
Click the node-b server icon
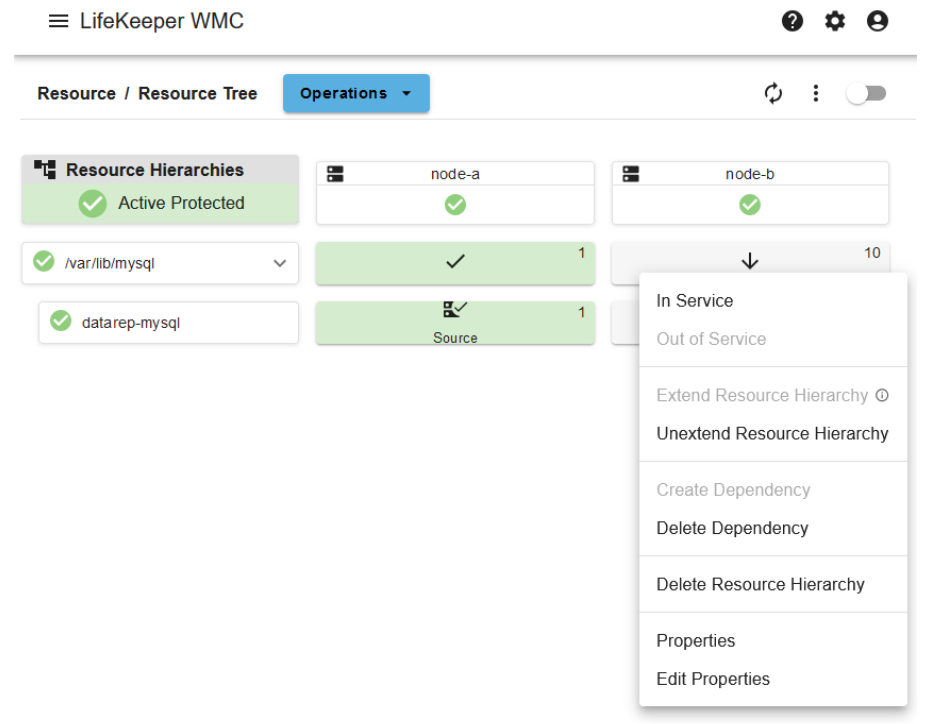pos(631,174)
